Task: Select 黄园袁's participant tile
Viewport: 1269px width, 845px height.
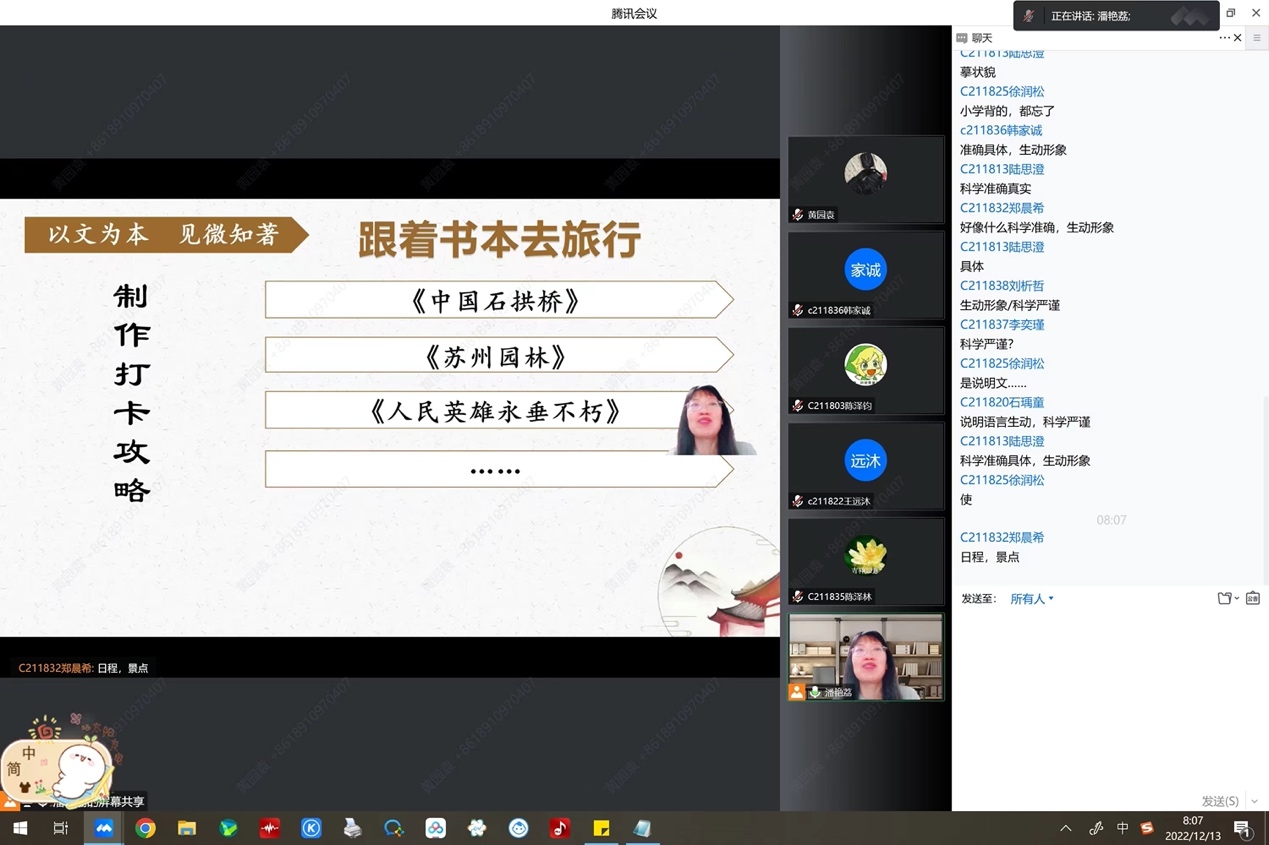Action: (866, 180)
